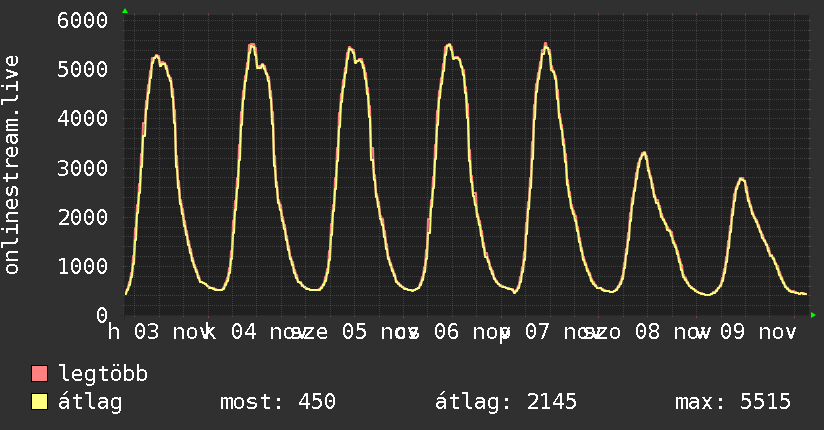Click the '08 nov' date label
824x430 pixels.
(672, 332)
